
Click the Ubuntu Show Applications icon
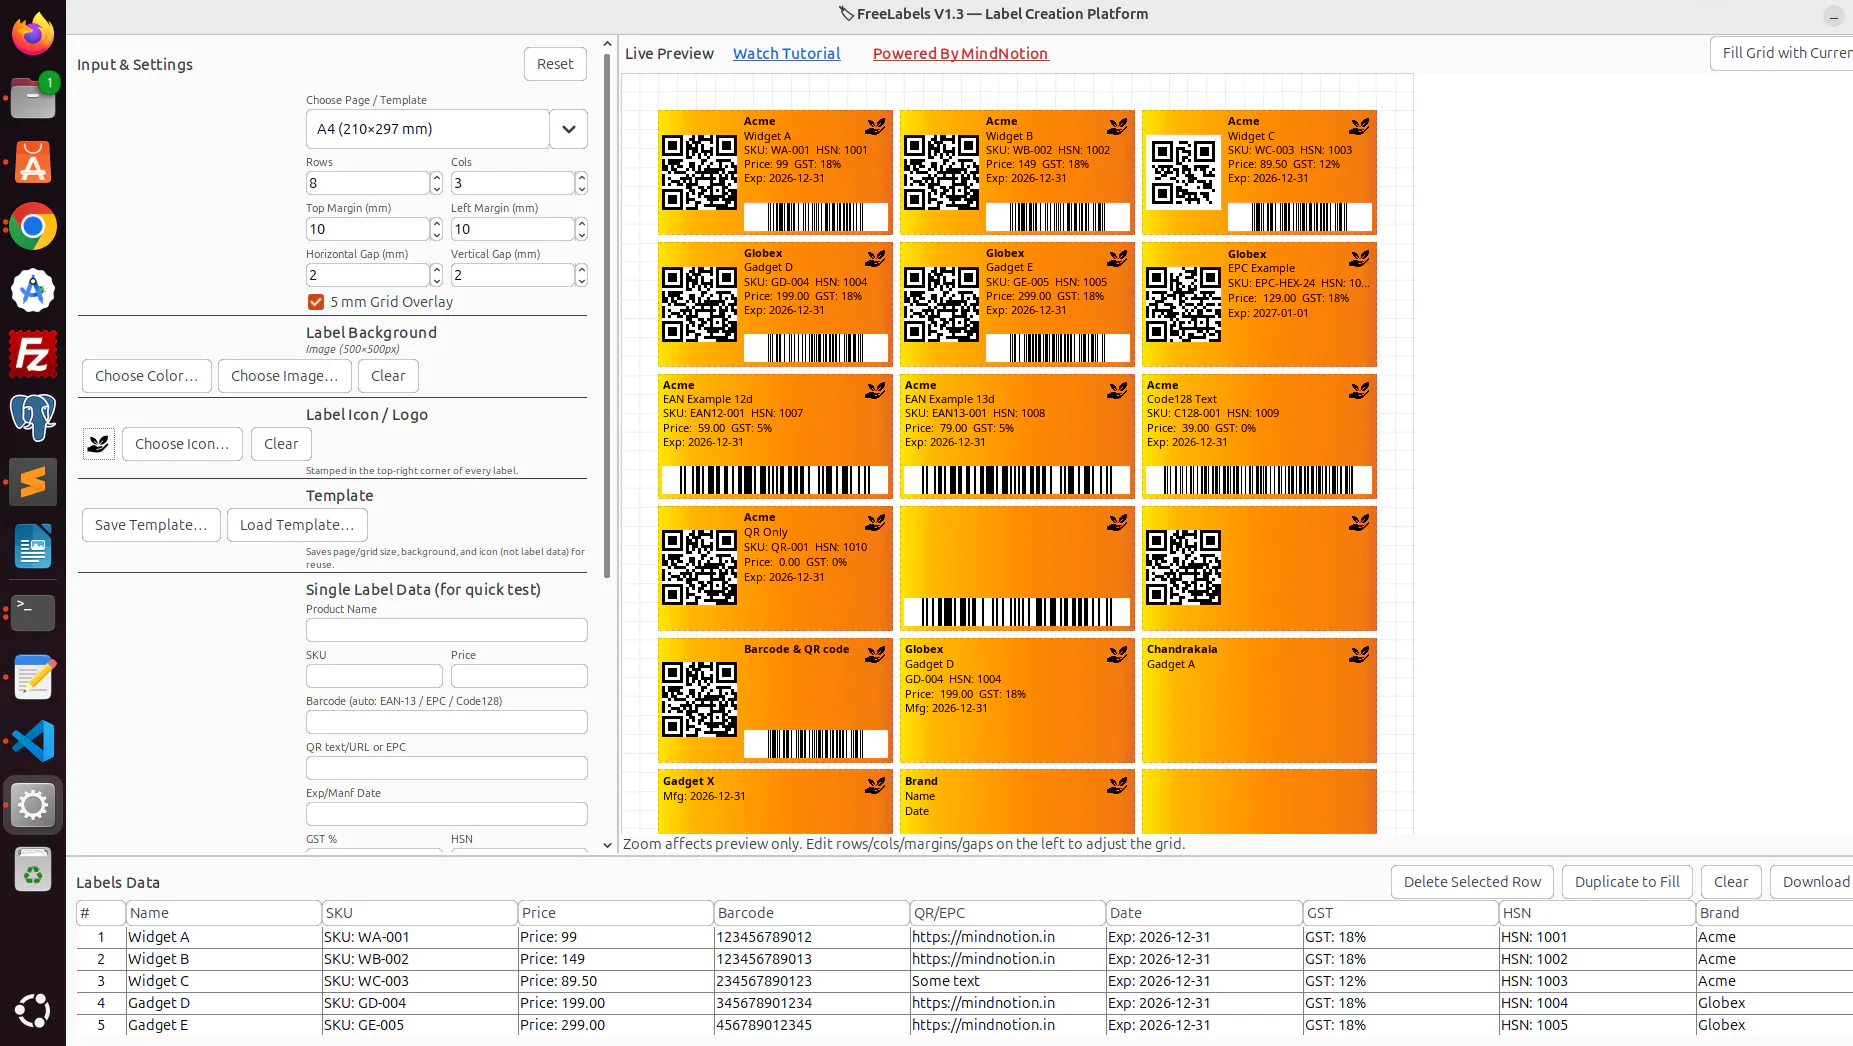tap(33, 1010)
